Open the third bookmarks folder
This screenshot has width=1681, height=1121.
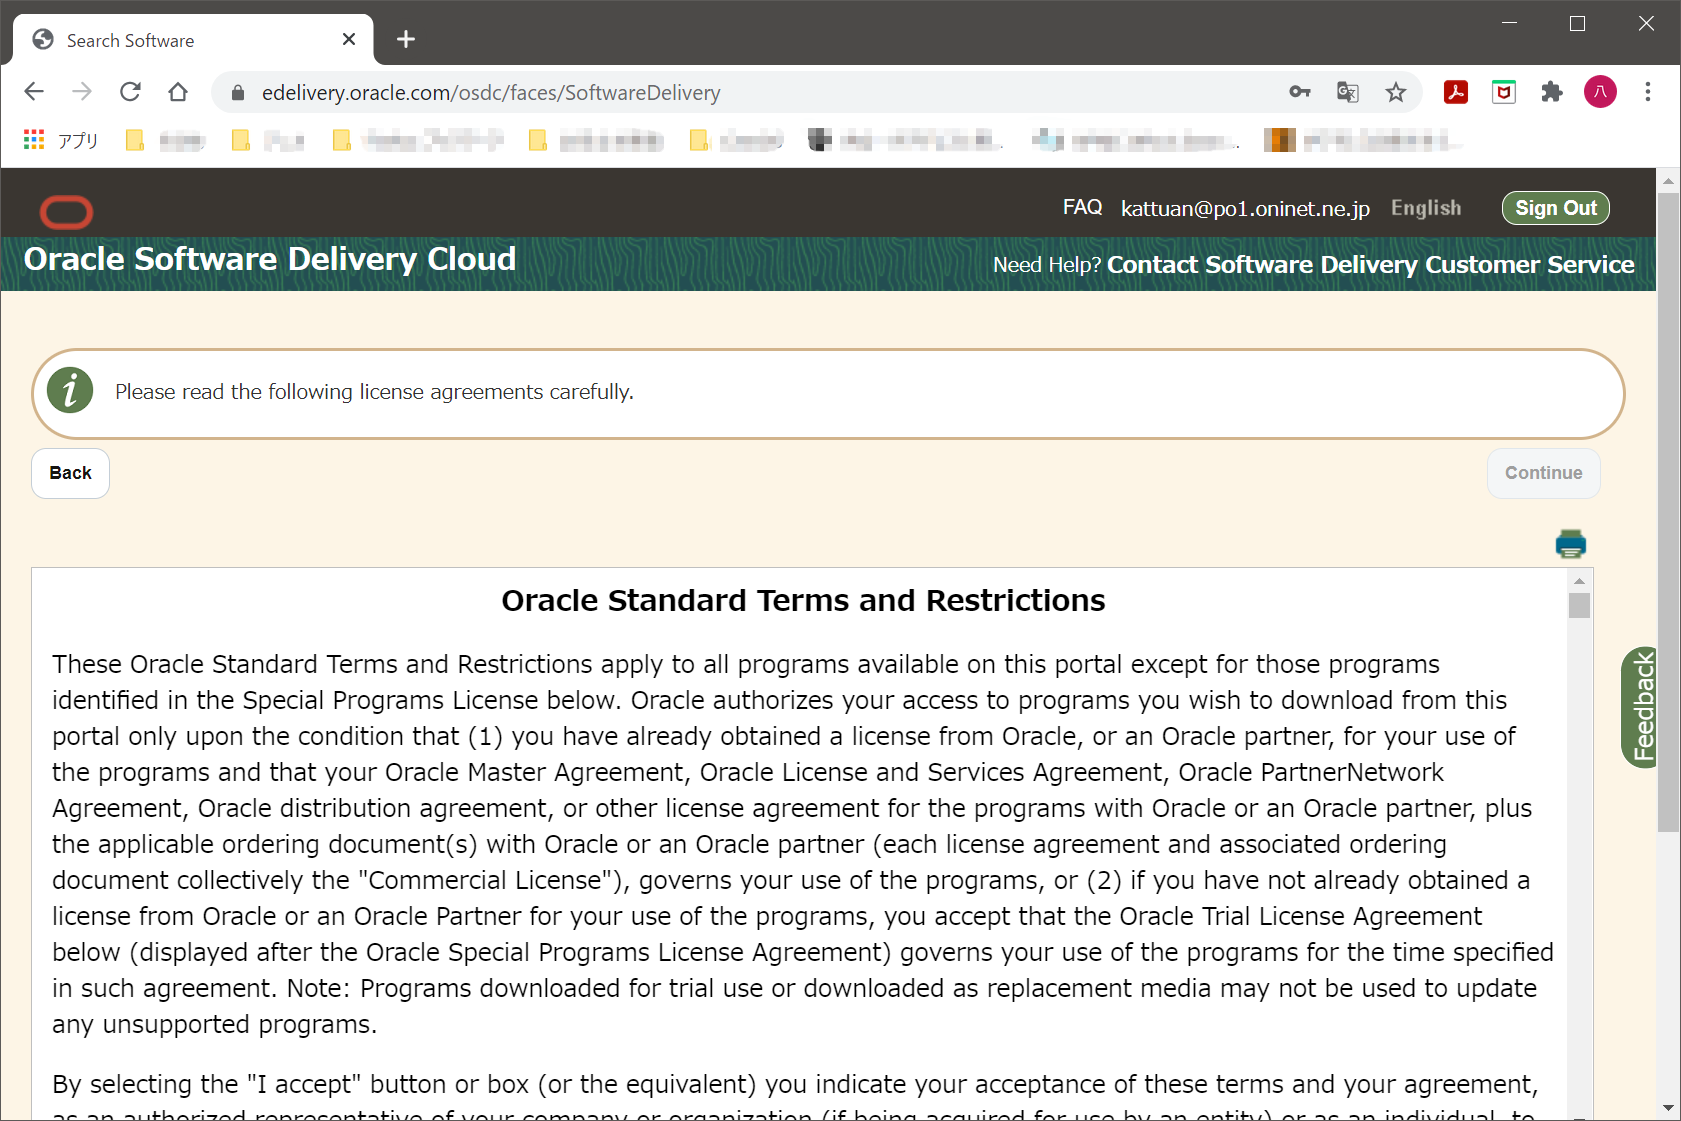pyautogui.click(x=418, y=140)
